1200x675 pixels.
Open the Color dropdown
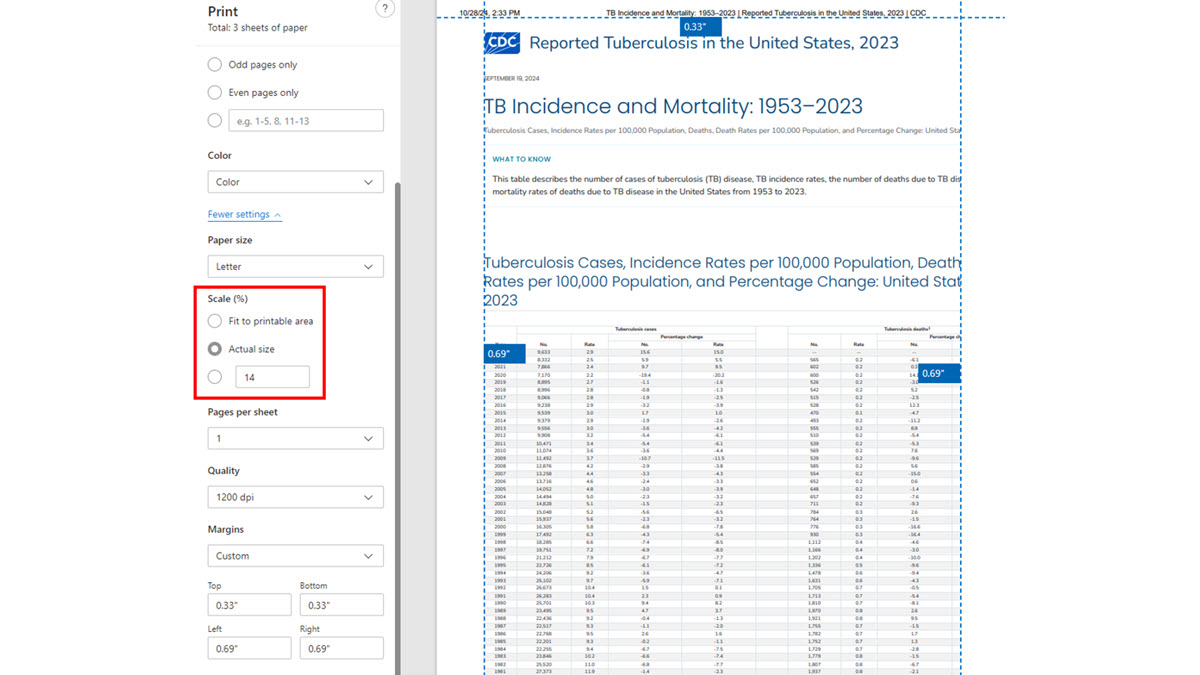[295, 182]
